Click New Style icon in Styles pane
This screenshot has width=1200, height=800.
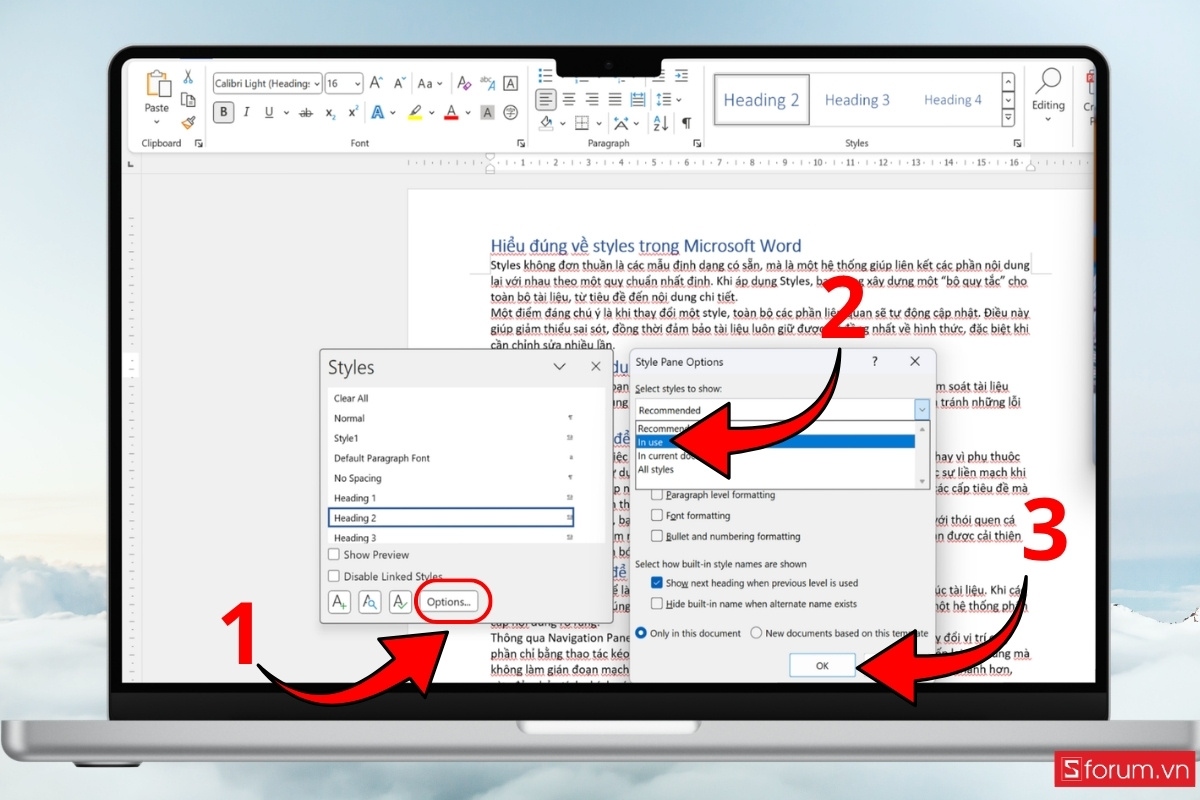coord(339,602)
